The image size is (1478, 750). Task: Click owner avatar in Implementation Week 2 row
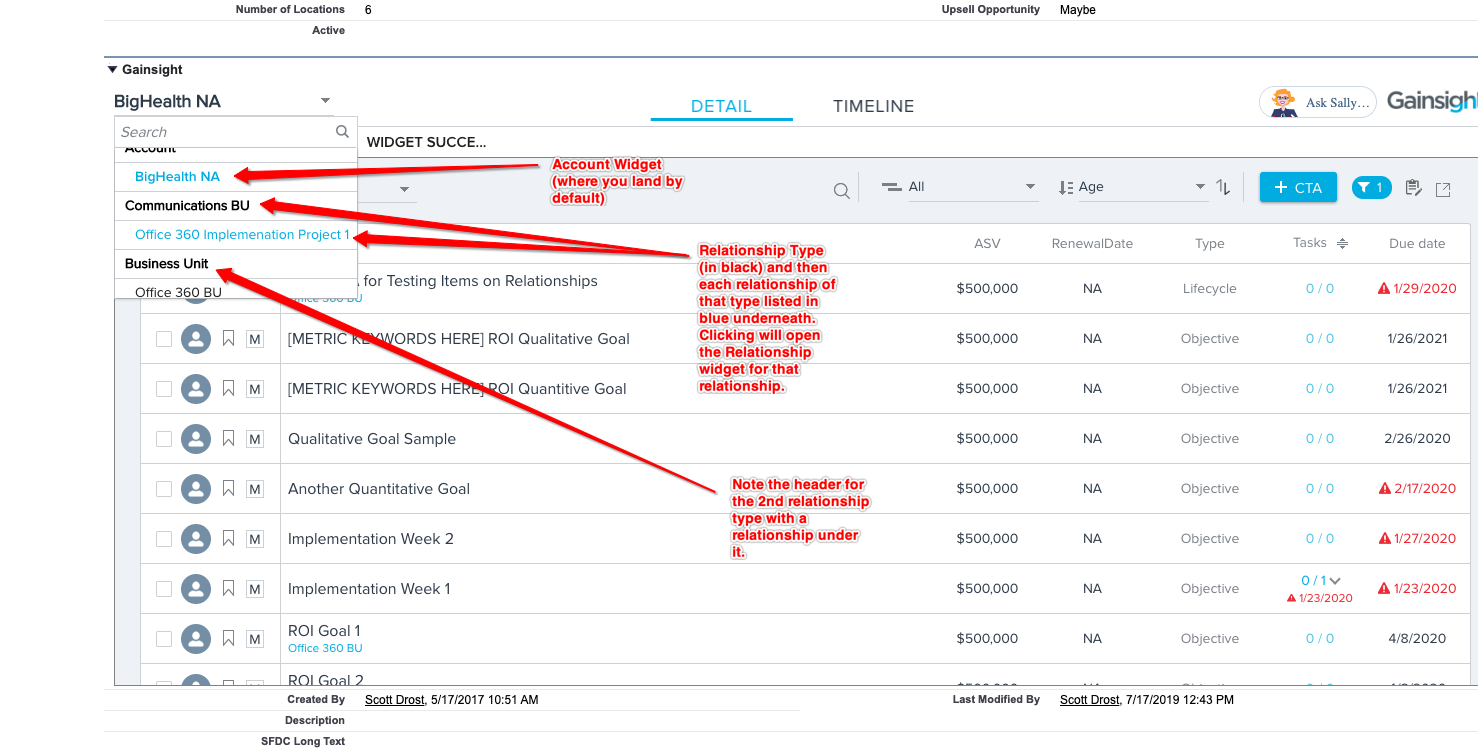tap(196, 539)
